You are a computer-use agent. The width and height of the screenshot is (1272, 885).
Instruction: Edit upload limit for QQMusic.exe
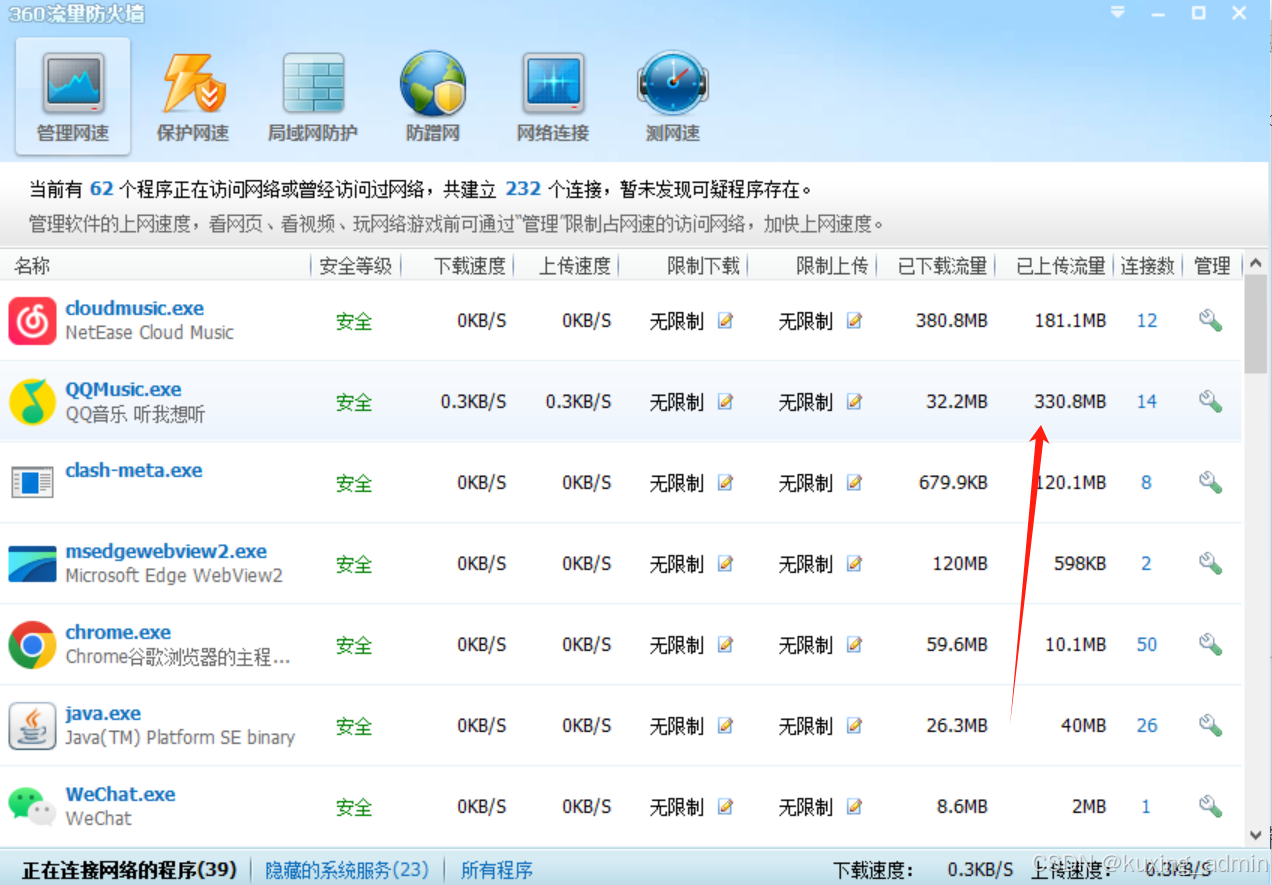click(854, 402)
